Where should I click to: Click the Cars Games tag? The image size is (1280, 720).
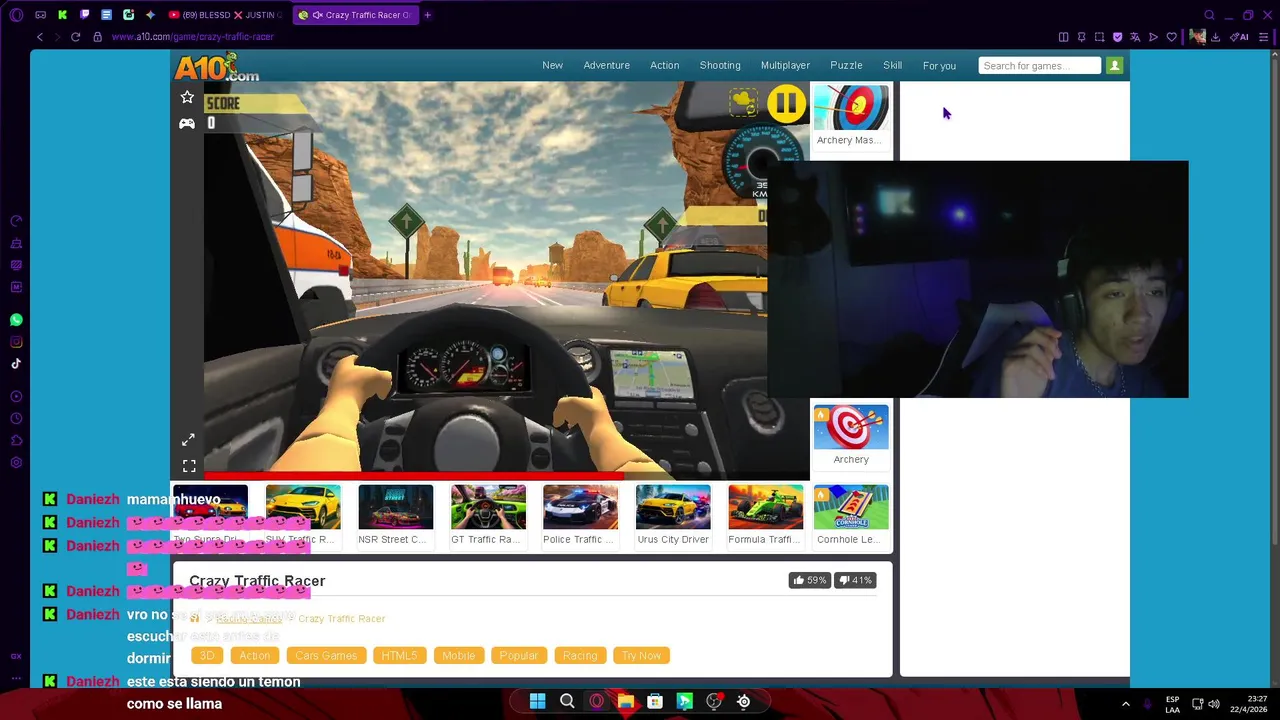pos(326,655)
